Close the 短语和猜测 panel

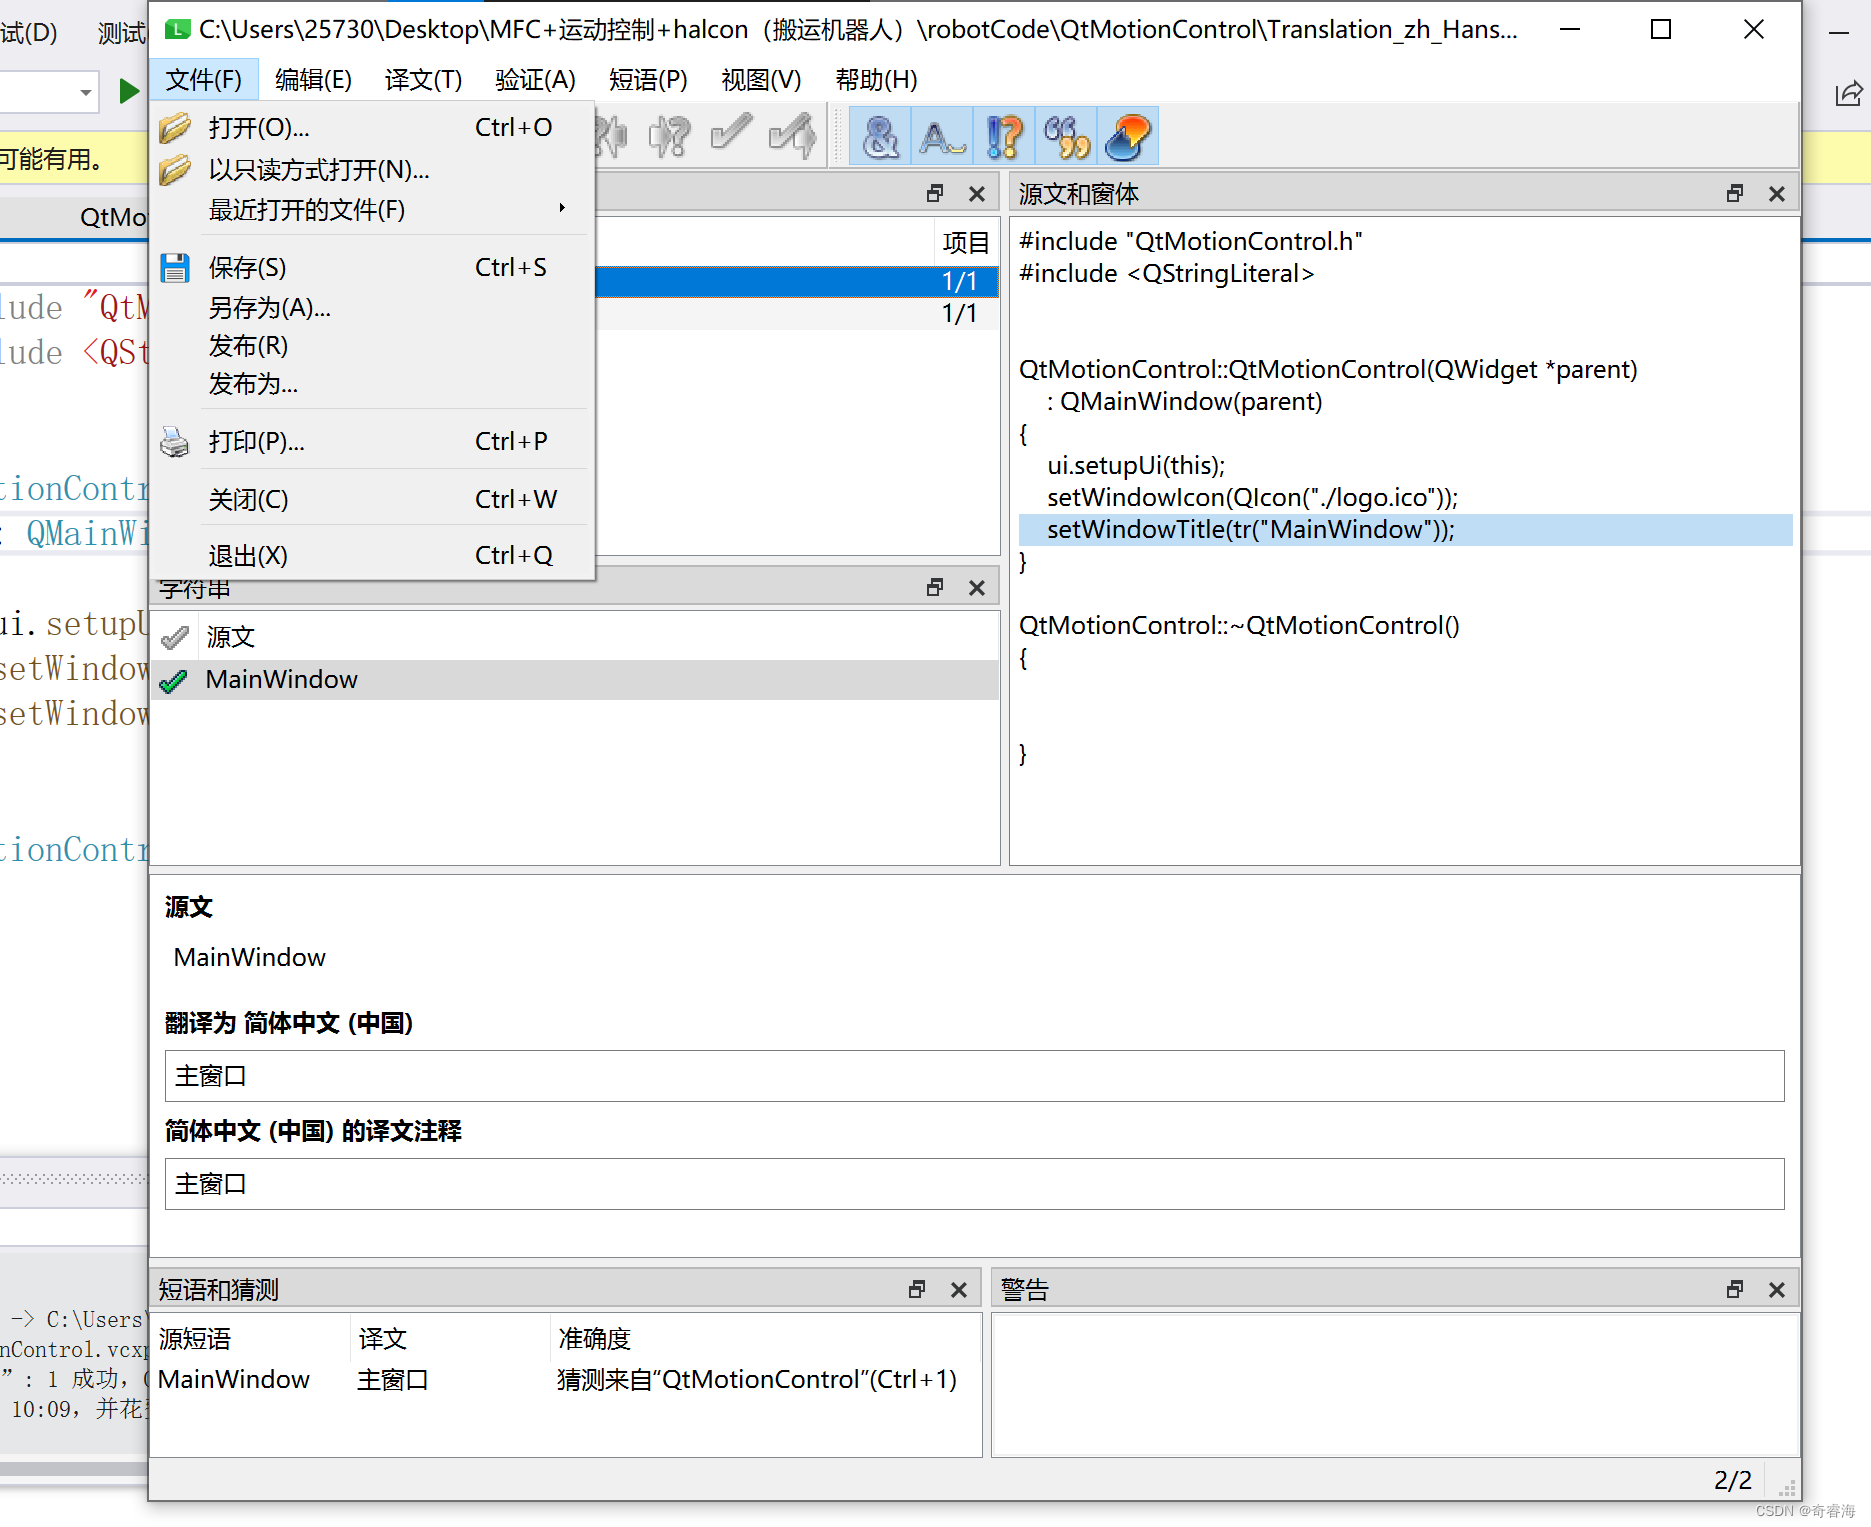point(959,1289)
